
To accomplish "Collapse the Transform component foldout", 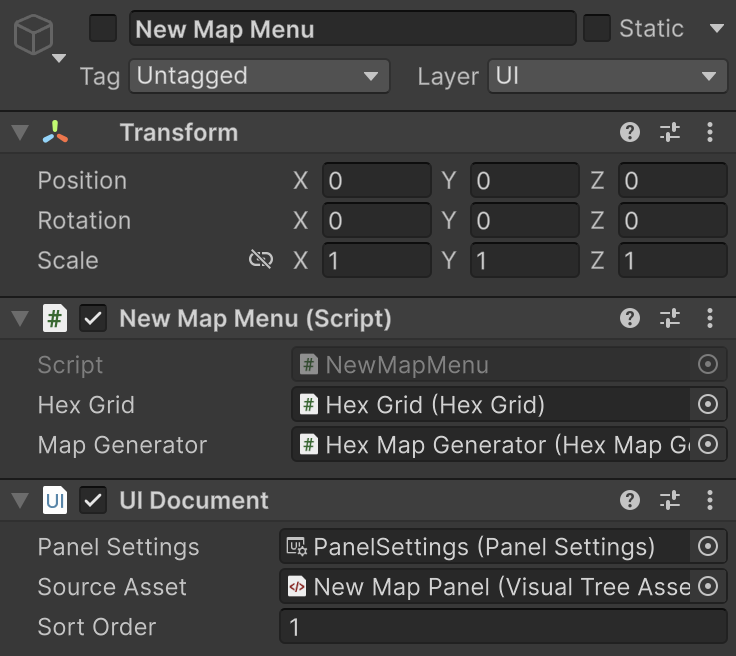I will pos(19,133).
